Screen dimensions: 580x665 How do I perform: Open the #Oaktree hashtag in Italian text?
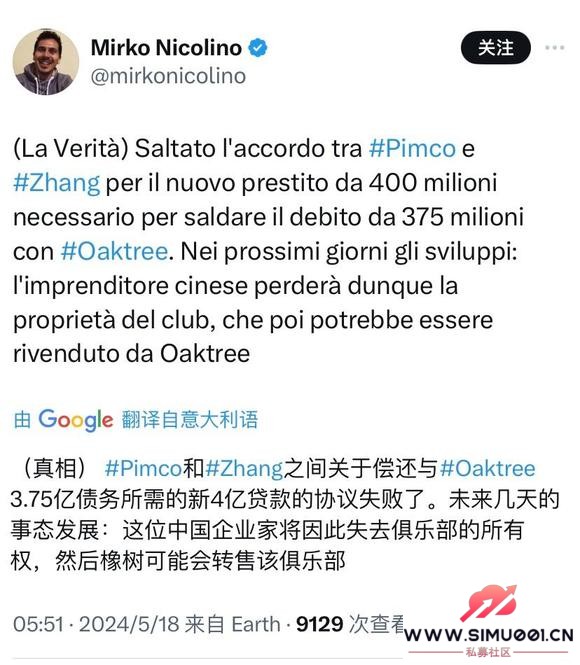pos(114,251)
